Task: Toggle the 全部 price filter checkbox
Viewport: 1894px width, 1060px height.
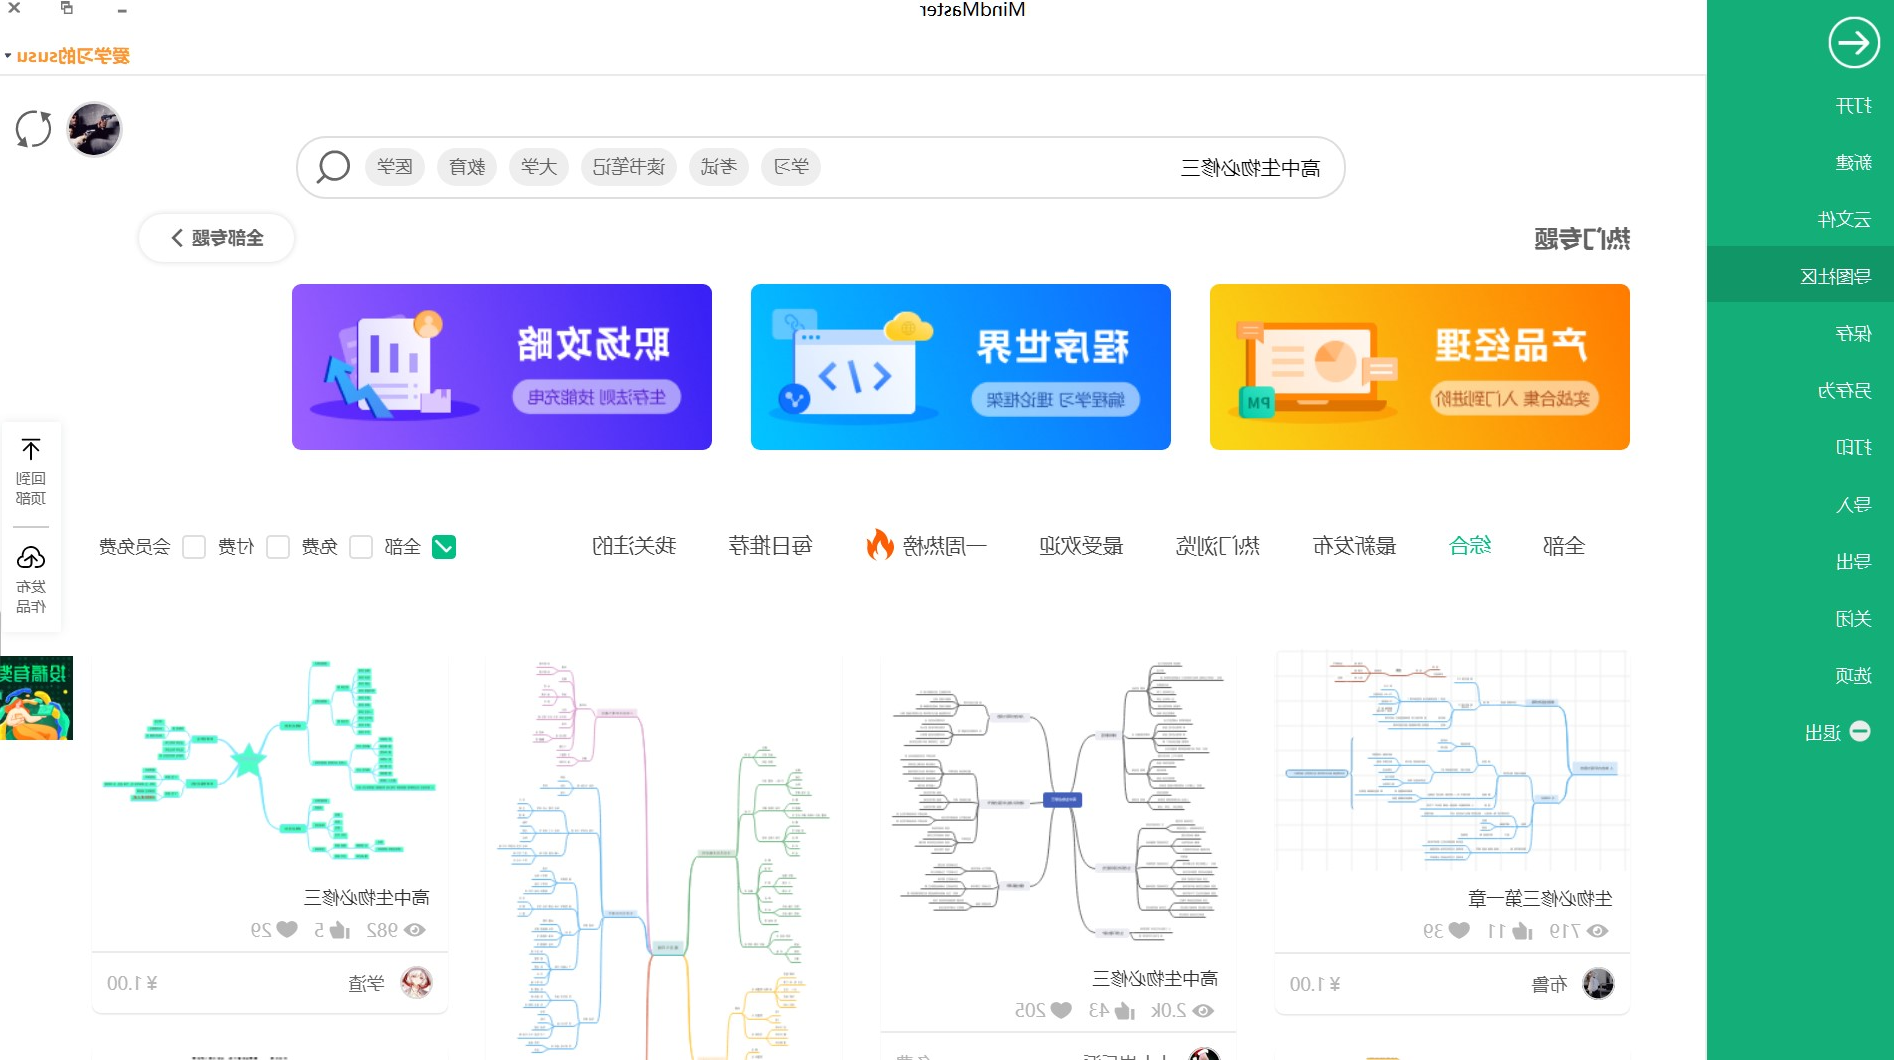Action: pyautogui.click(x=444, y=546)
